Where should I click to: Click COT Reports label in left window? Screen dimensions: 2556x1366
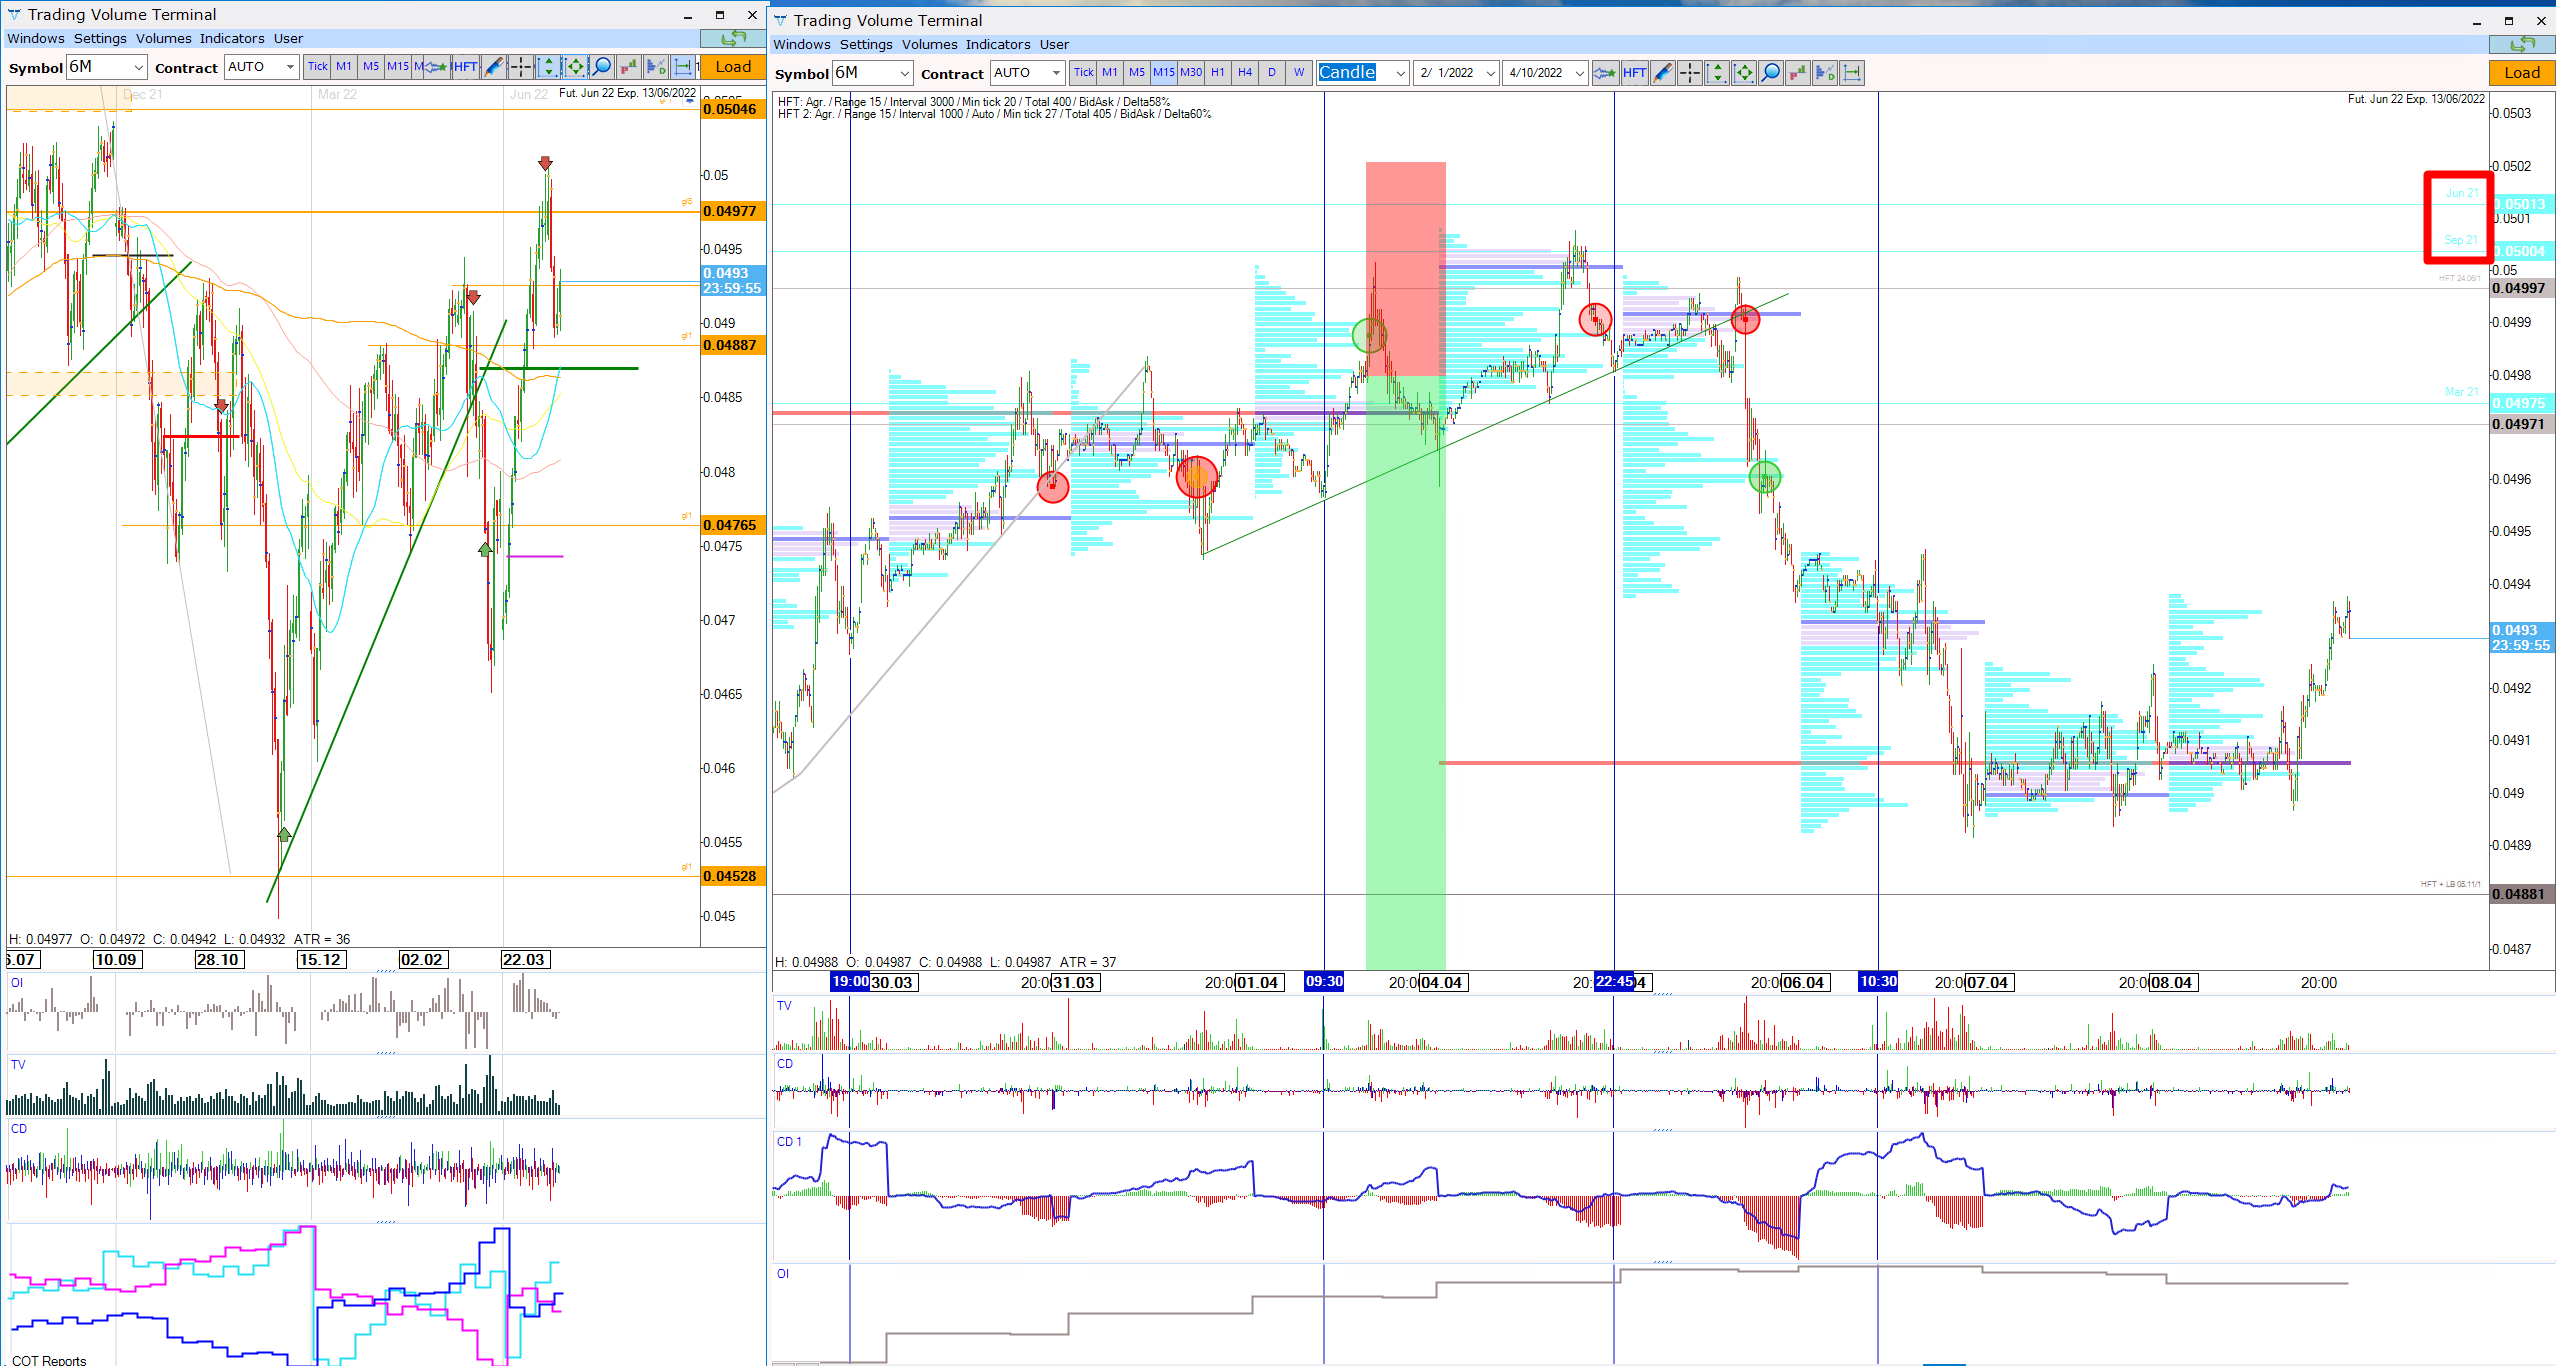pyautogui.click(x=49, y=1360)
